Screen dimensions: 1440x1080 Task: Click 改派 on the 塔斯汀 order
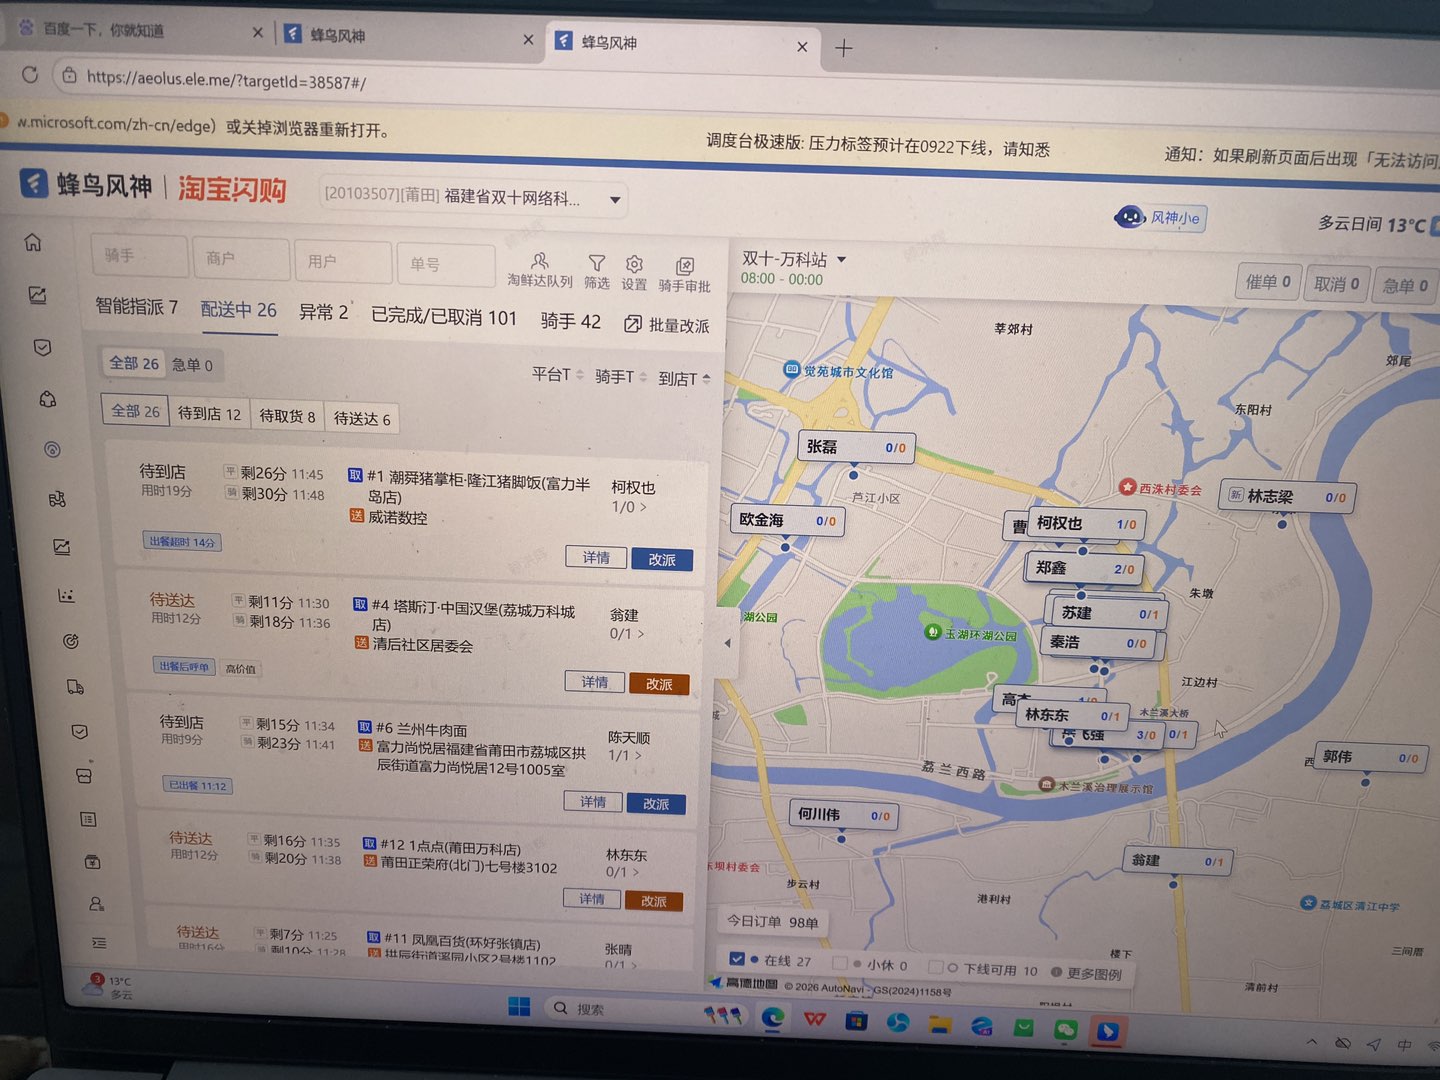[x=658, y=683]
